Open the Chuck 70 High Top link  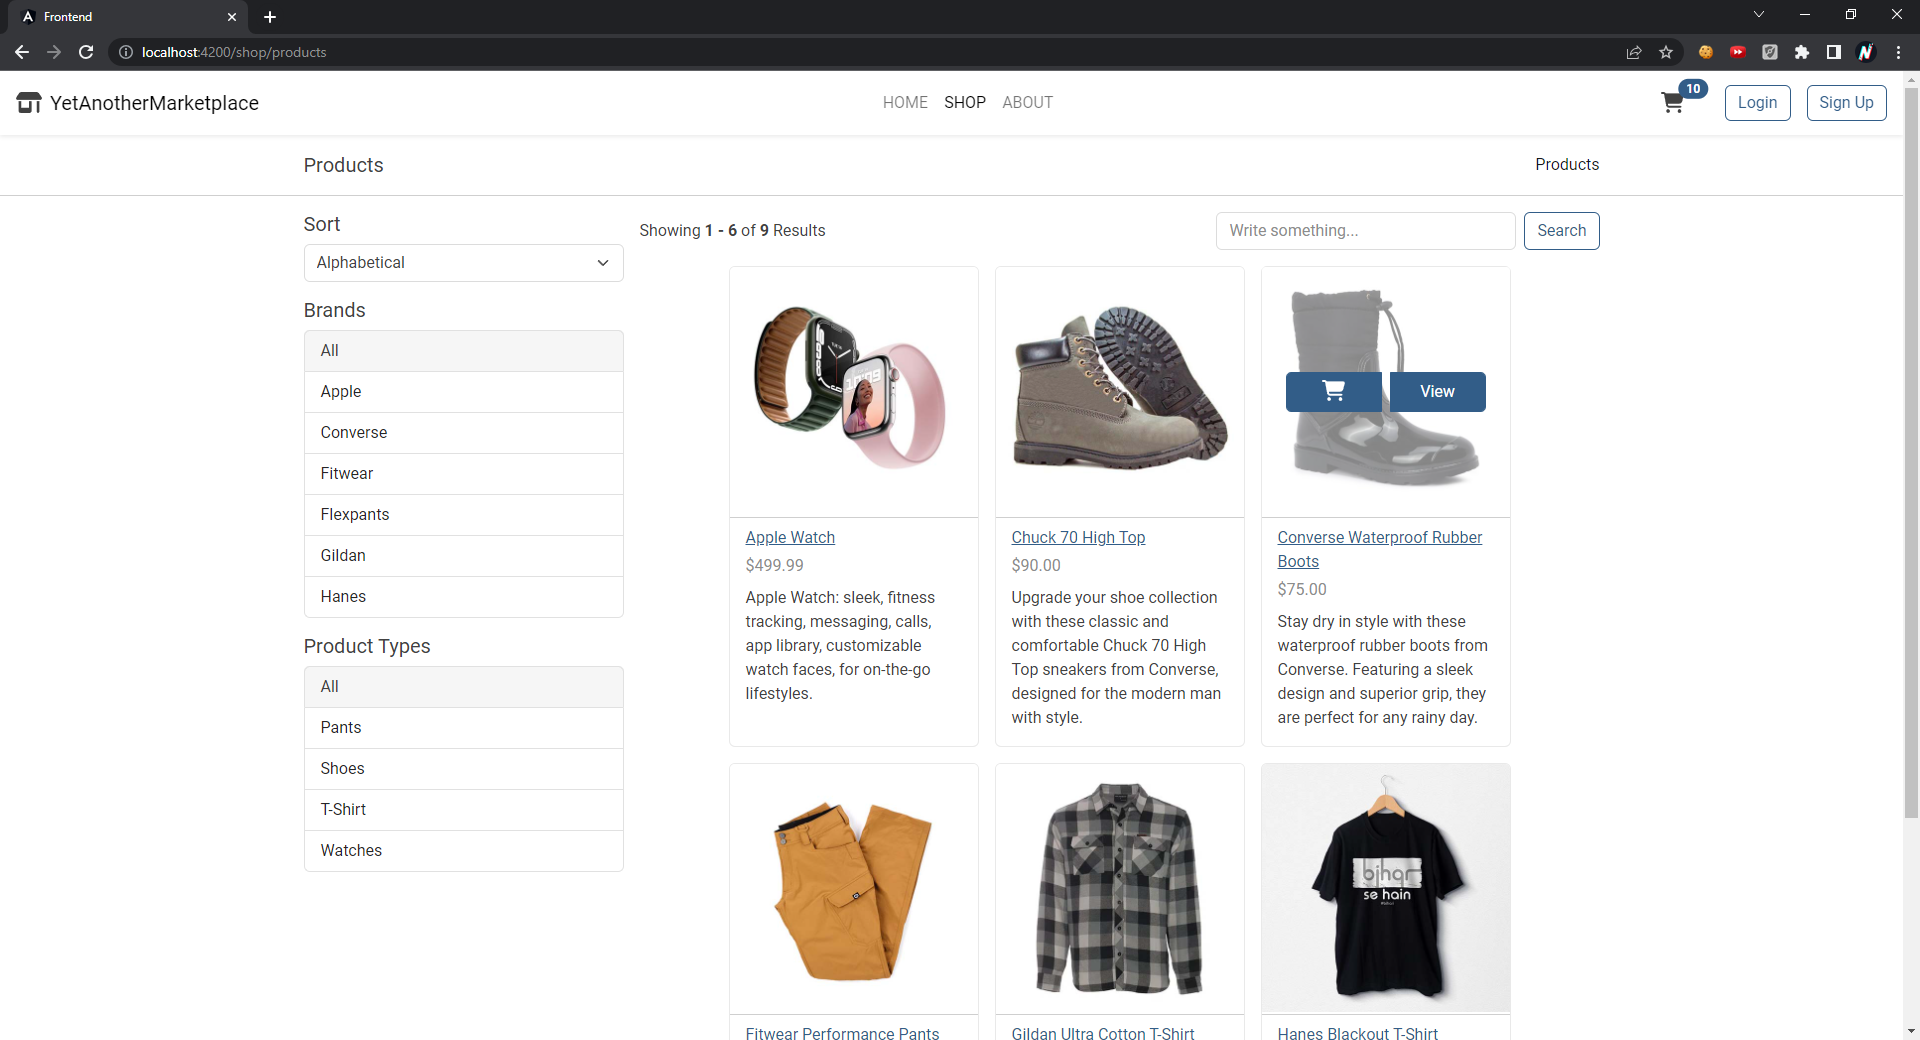click(1078, 538)
